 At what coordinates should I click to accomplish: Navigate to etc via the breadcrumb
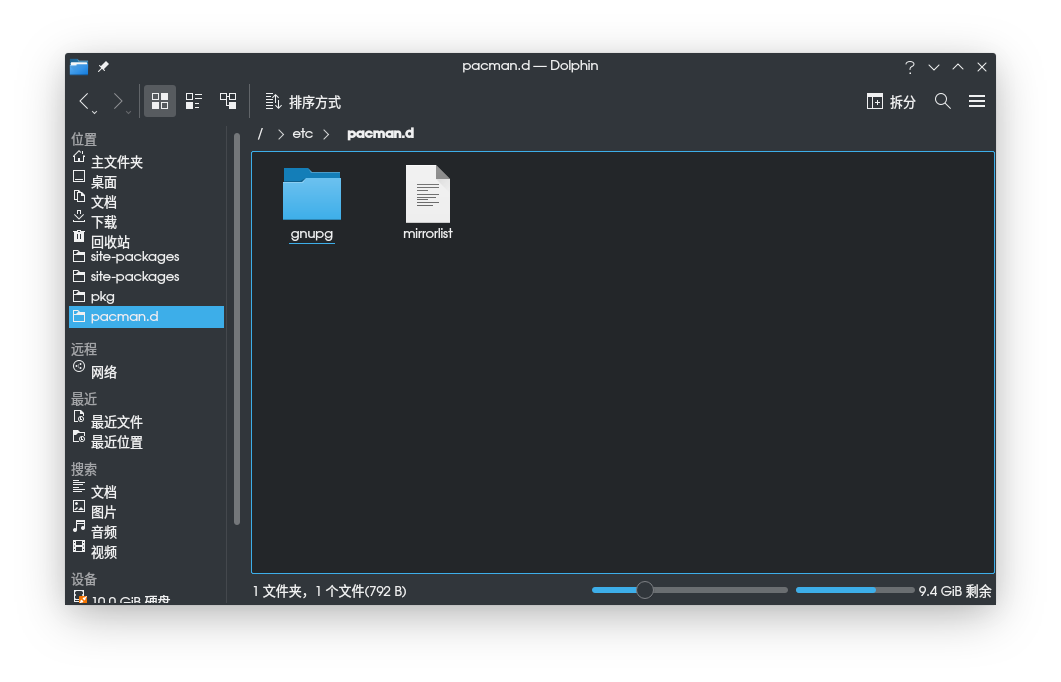303,133
